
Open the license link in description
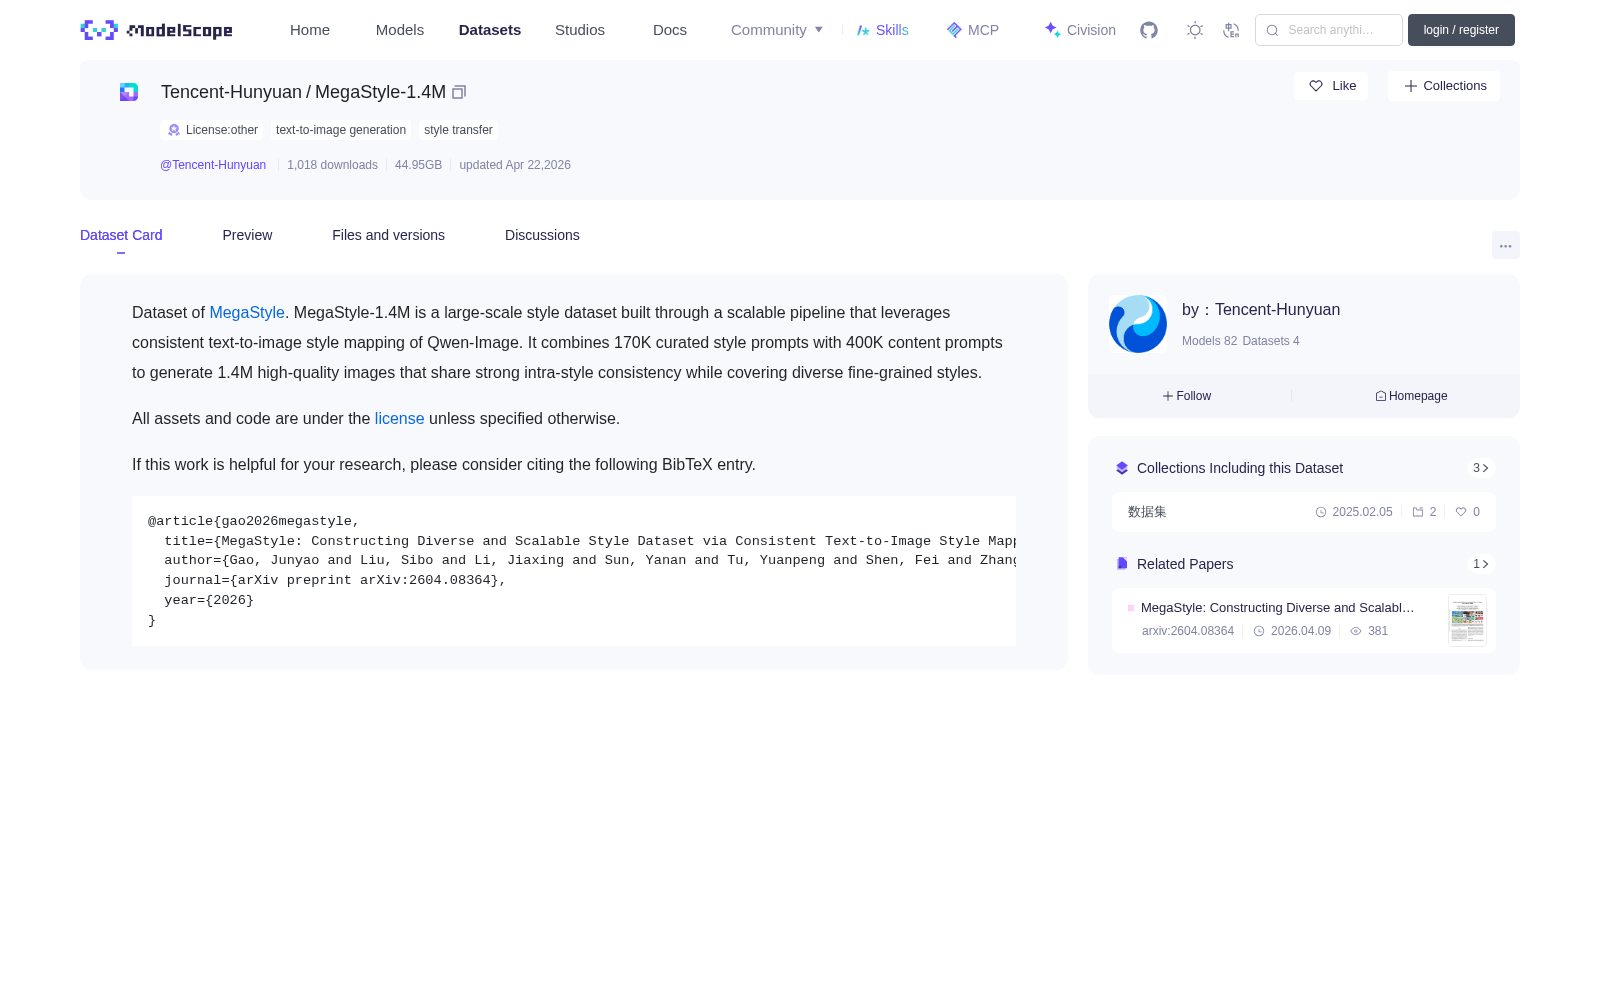click(x=399, y=419)
